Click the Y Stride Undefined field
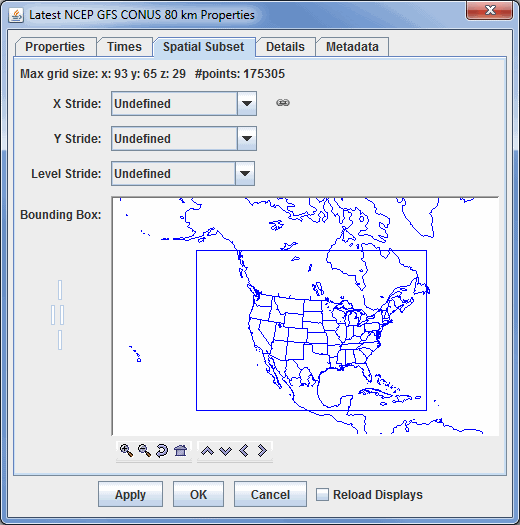Viewport: 520px width, 525px height. click(174, 138)
